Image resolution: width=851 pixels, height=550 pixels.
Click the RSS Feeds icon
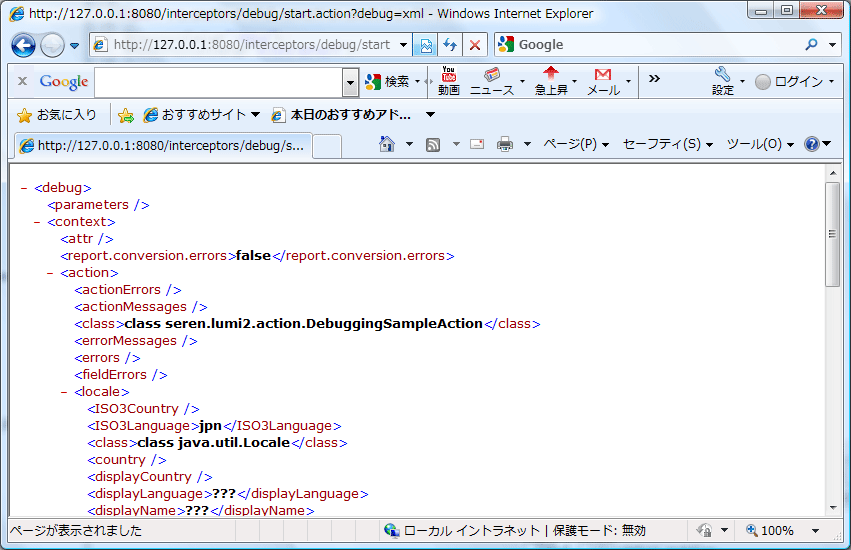433,144
